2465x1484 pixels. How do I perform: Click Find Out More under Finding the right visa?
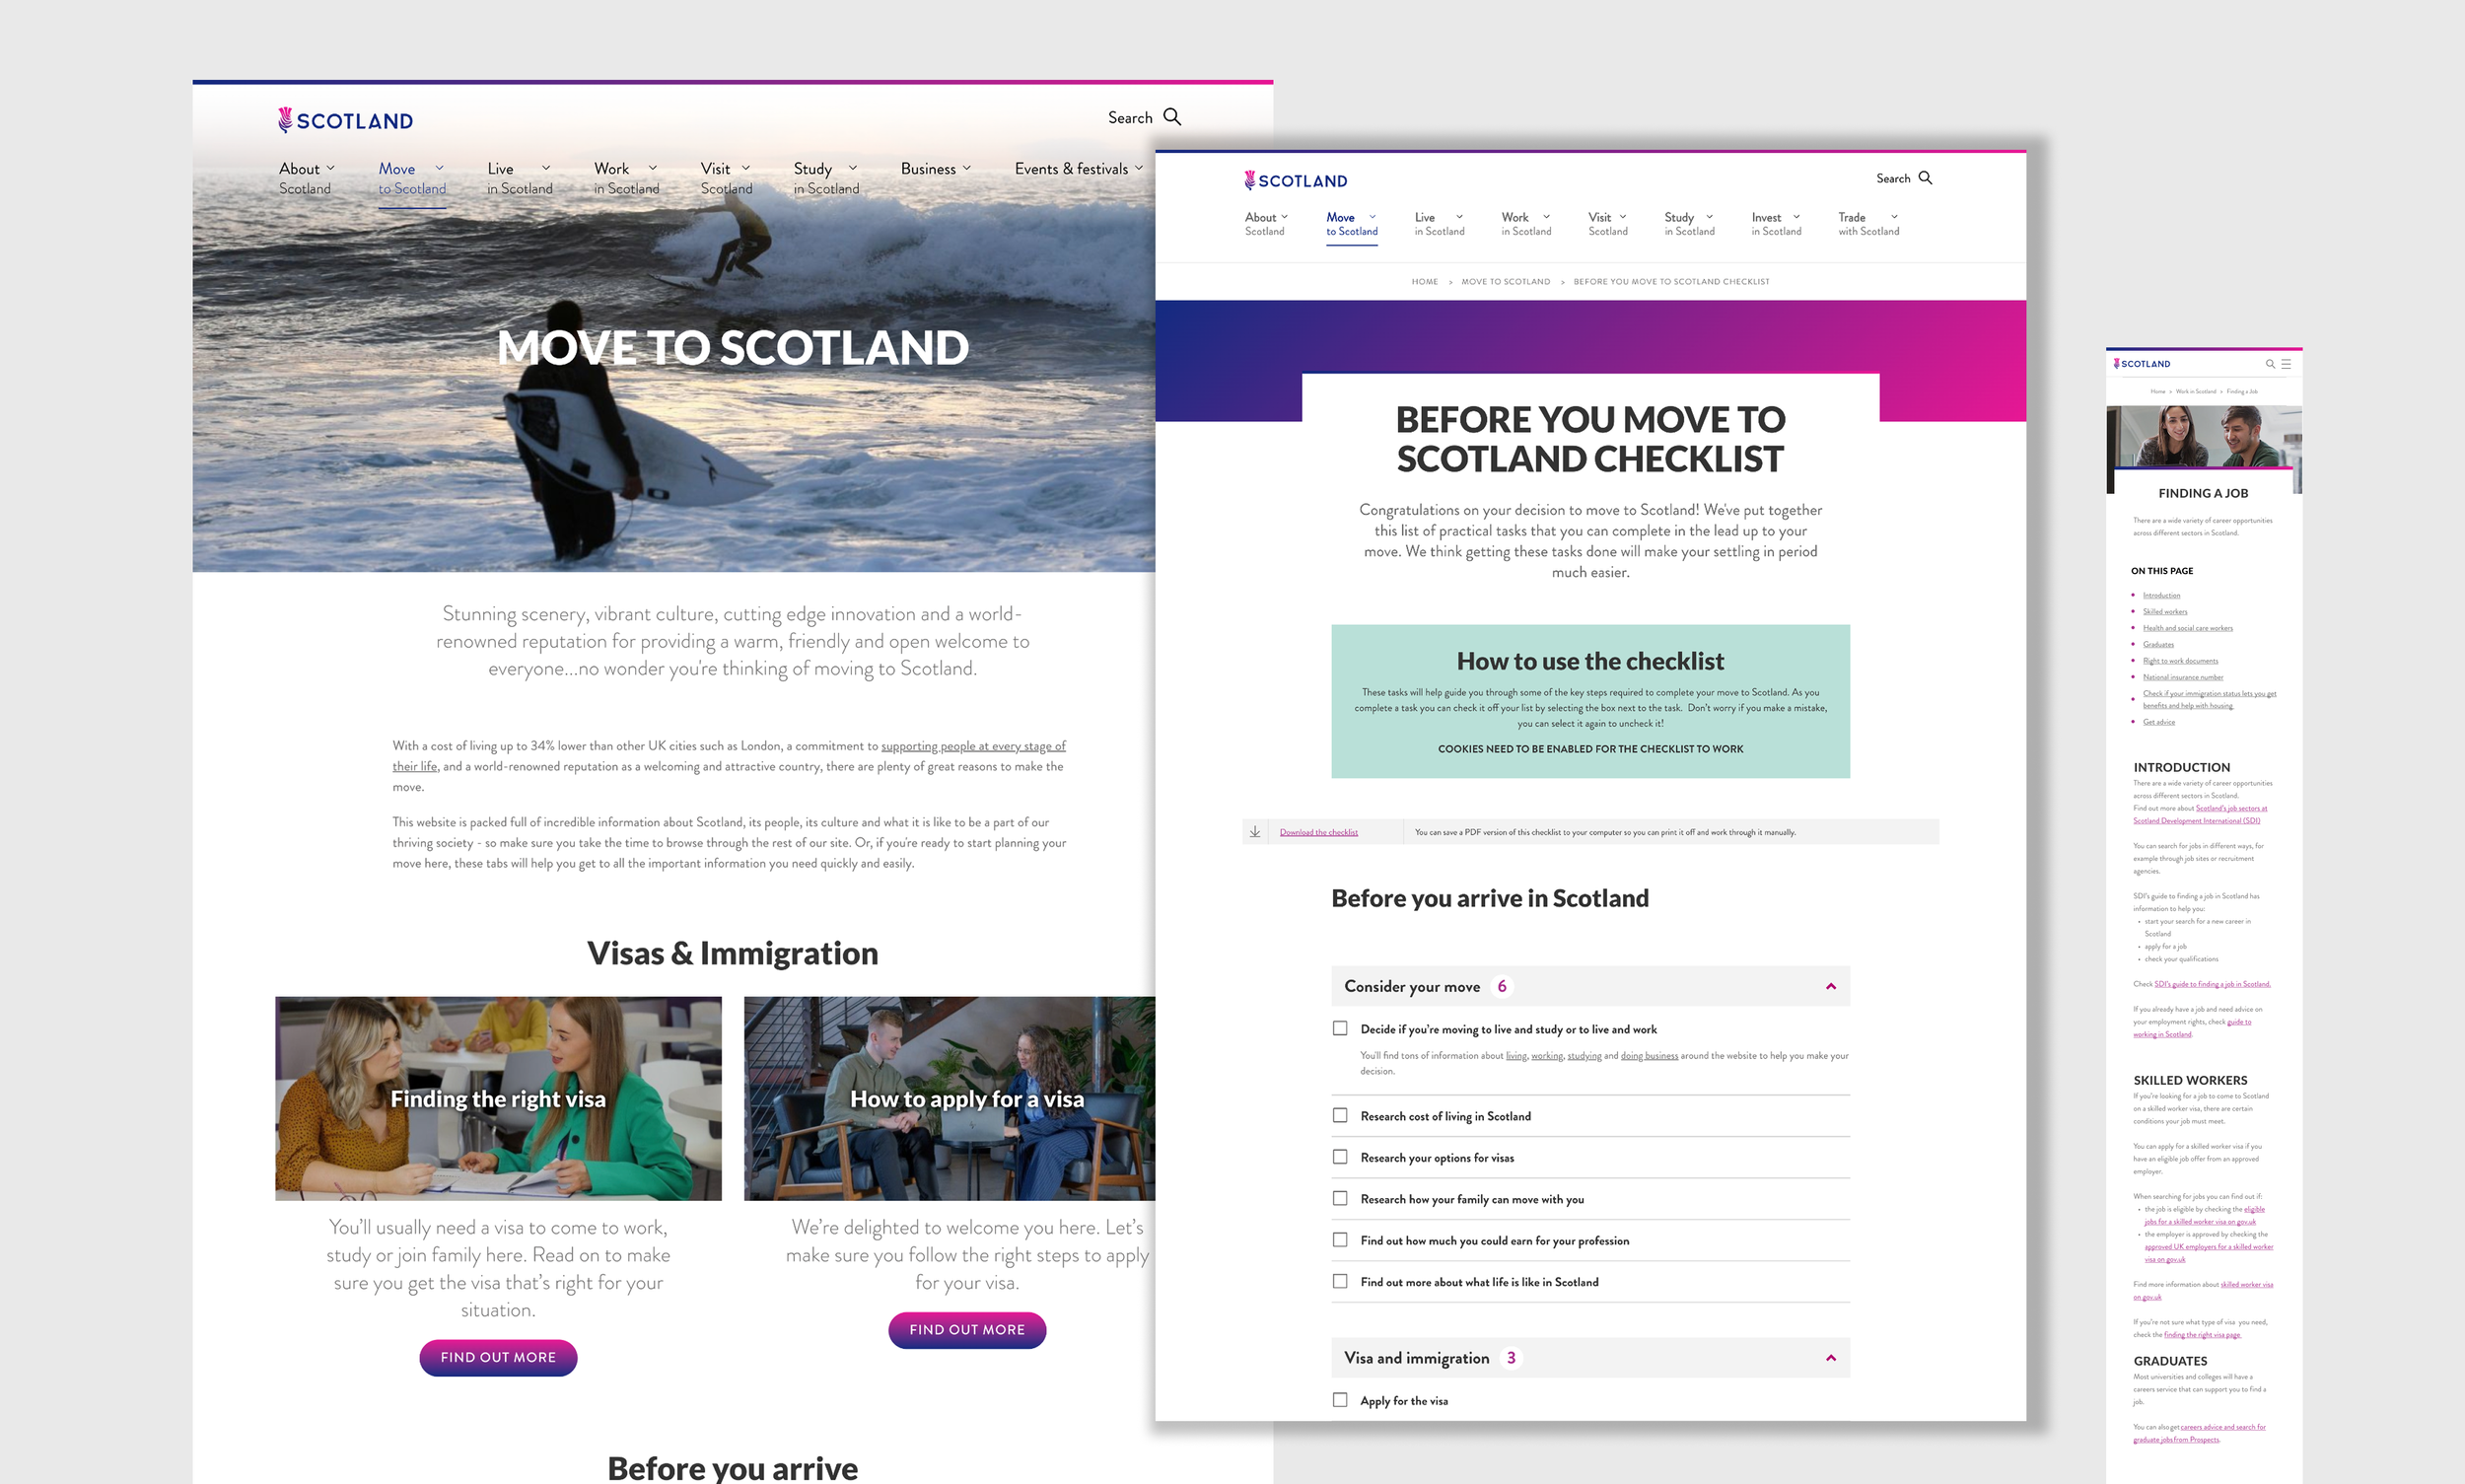(498, 1357)
